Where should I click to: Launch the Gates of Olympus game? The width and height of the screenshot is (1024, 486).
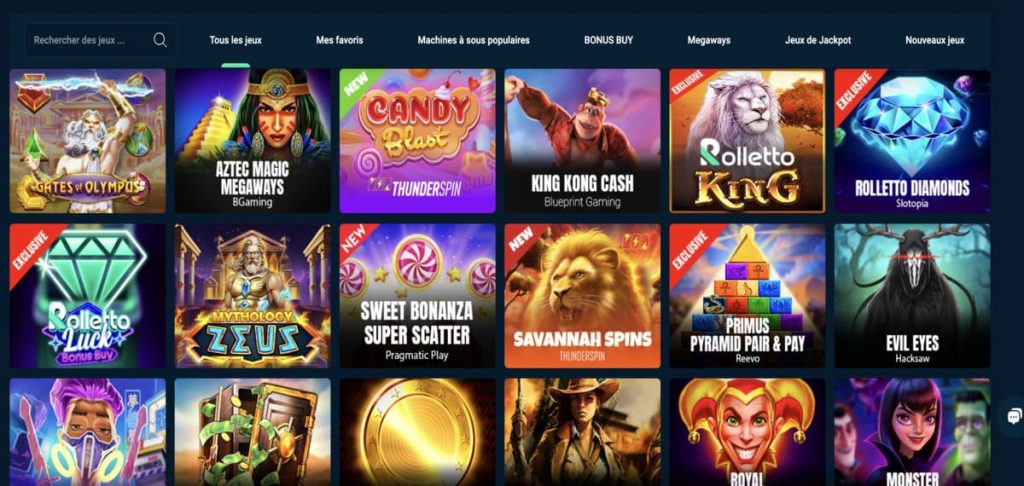pos(88,141)
